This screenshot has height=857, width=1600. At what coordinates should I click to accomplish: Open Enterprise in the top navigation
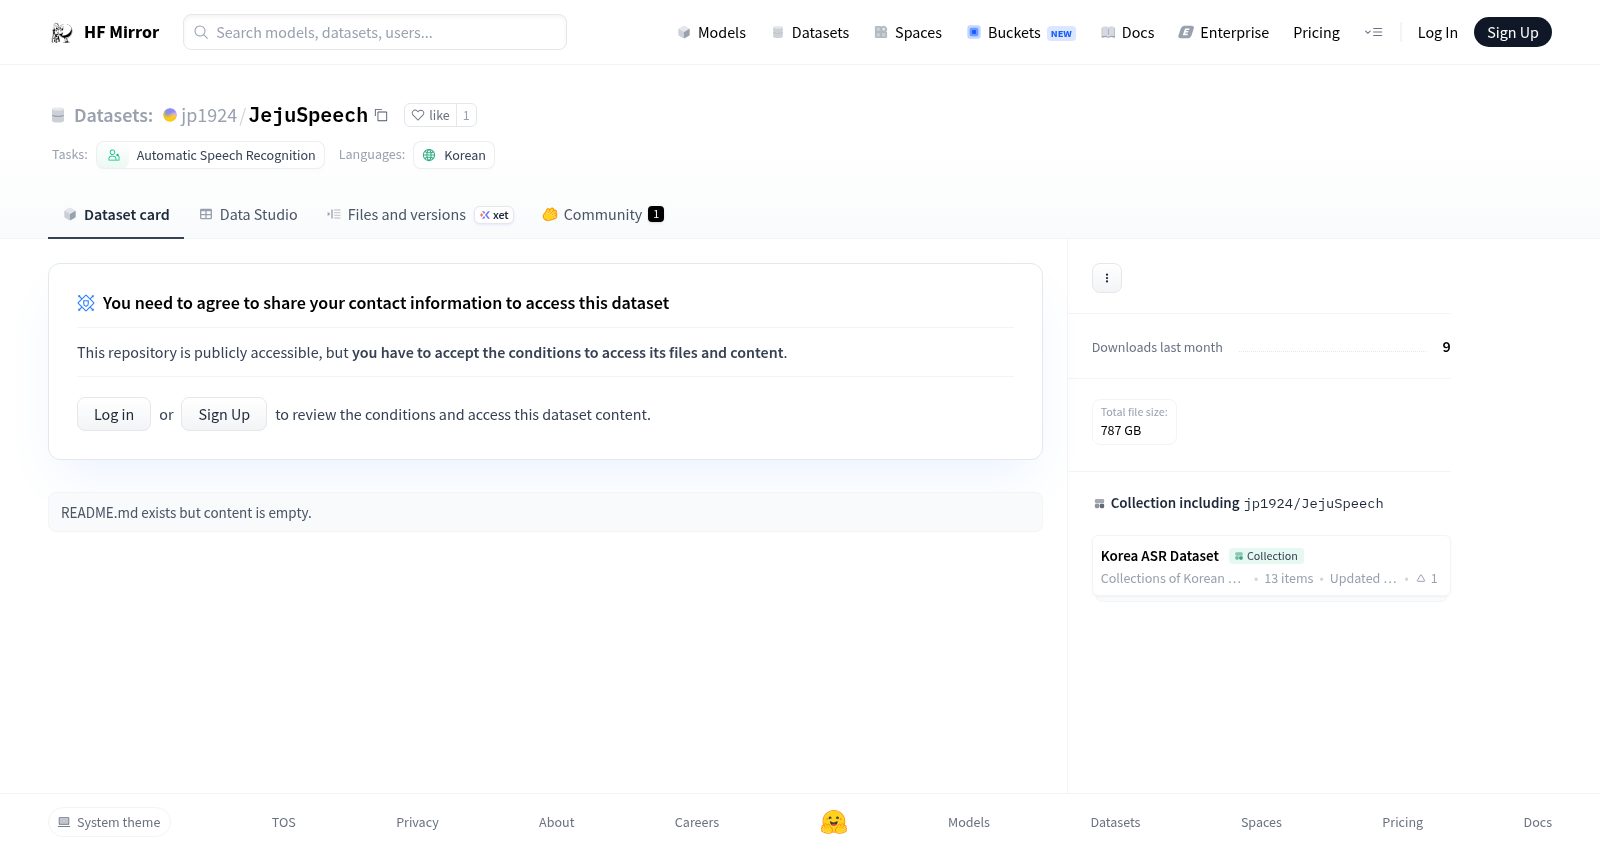[1223, 33]
